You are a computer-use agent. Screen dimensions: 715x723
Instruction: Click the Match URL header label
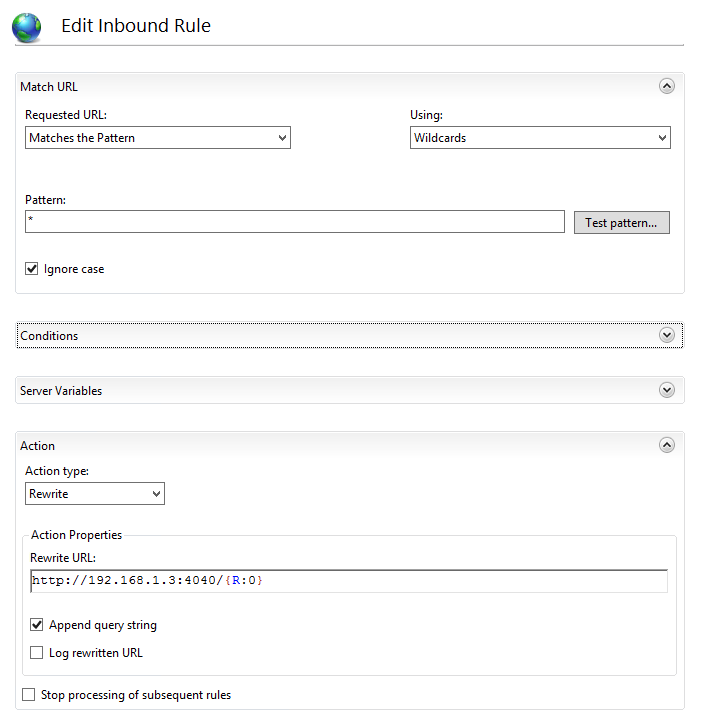click(49, 87)
